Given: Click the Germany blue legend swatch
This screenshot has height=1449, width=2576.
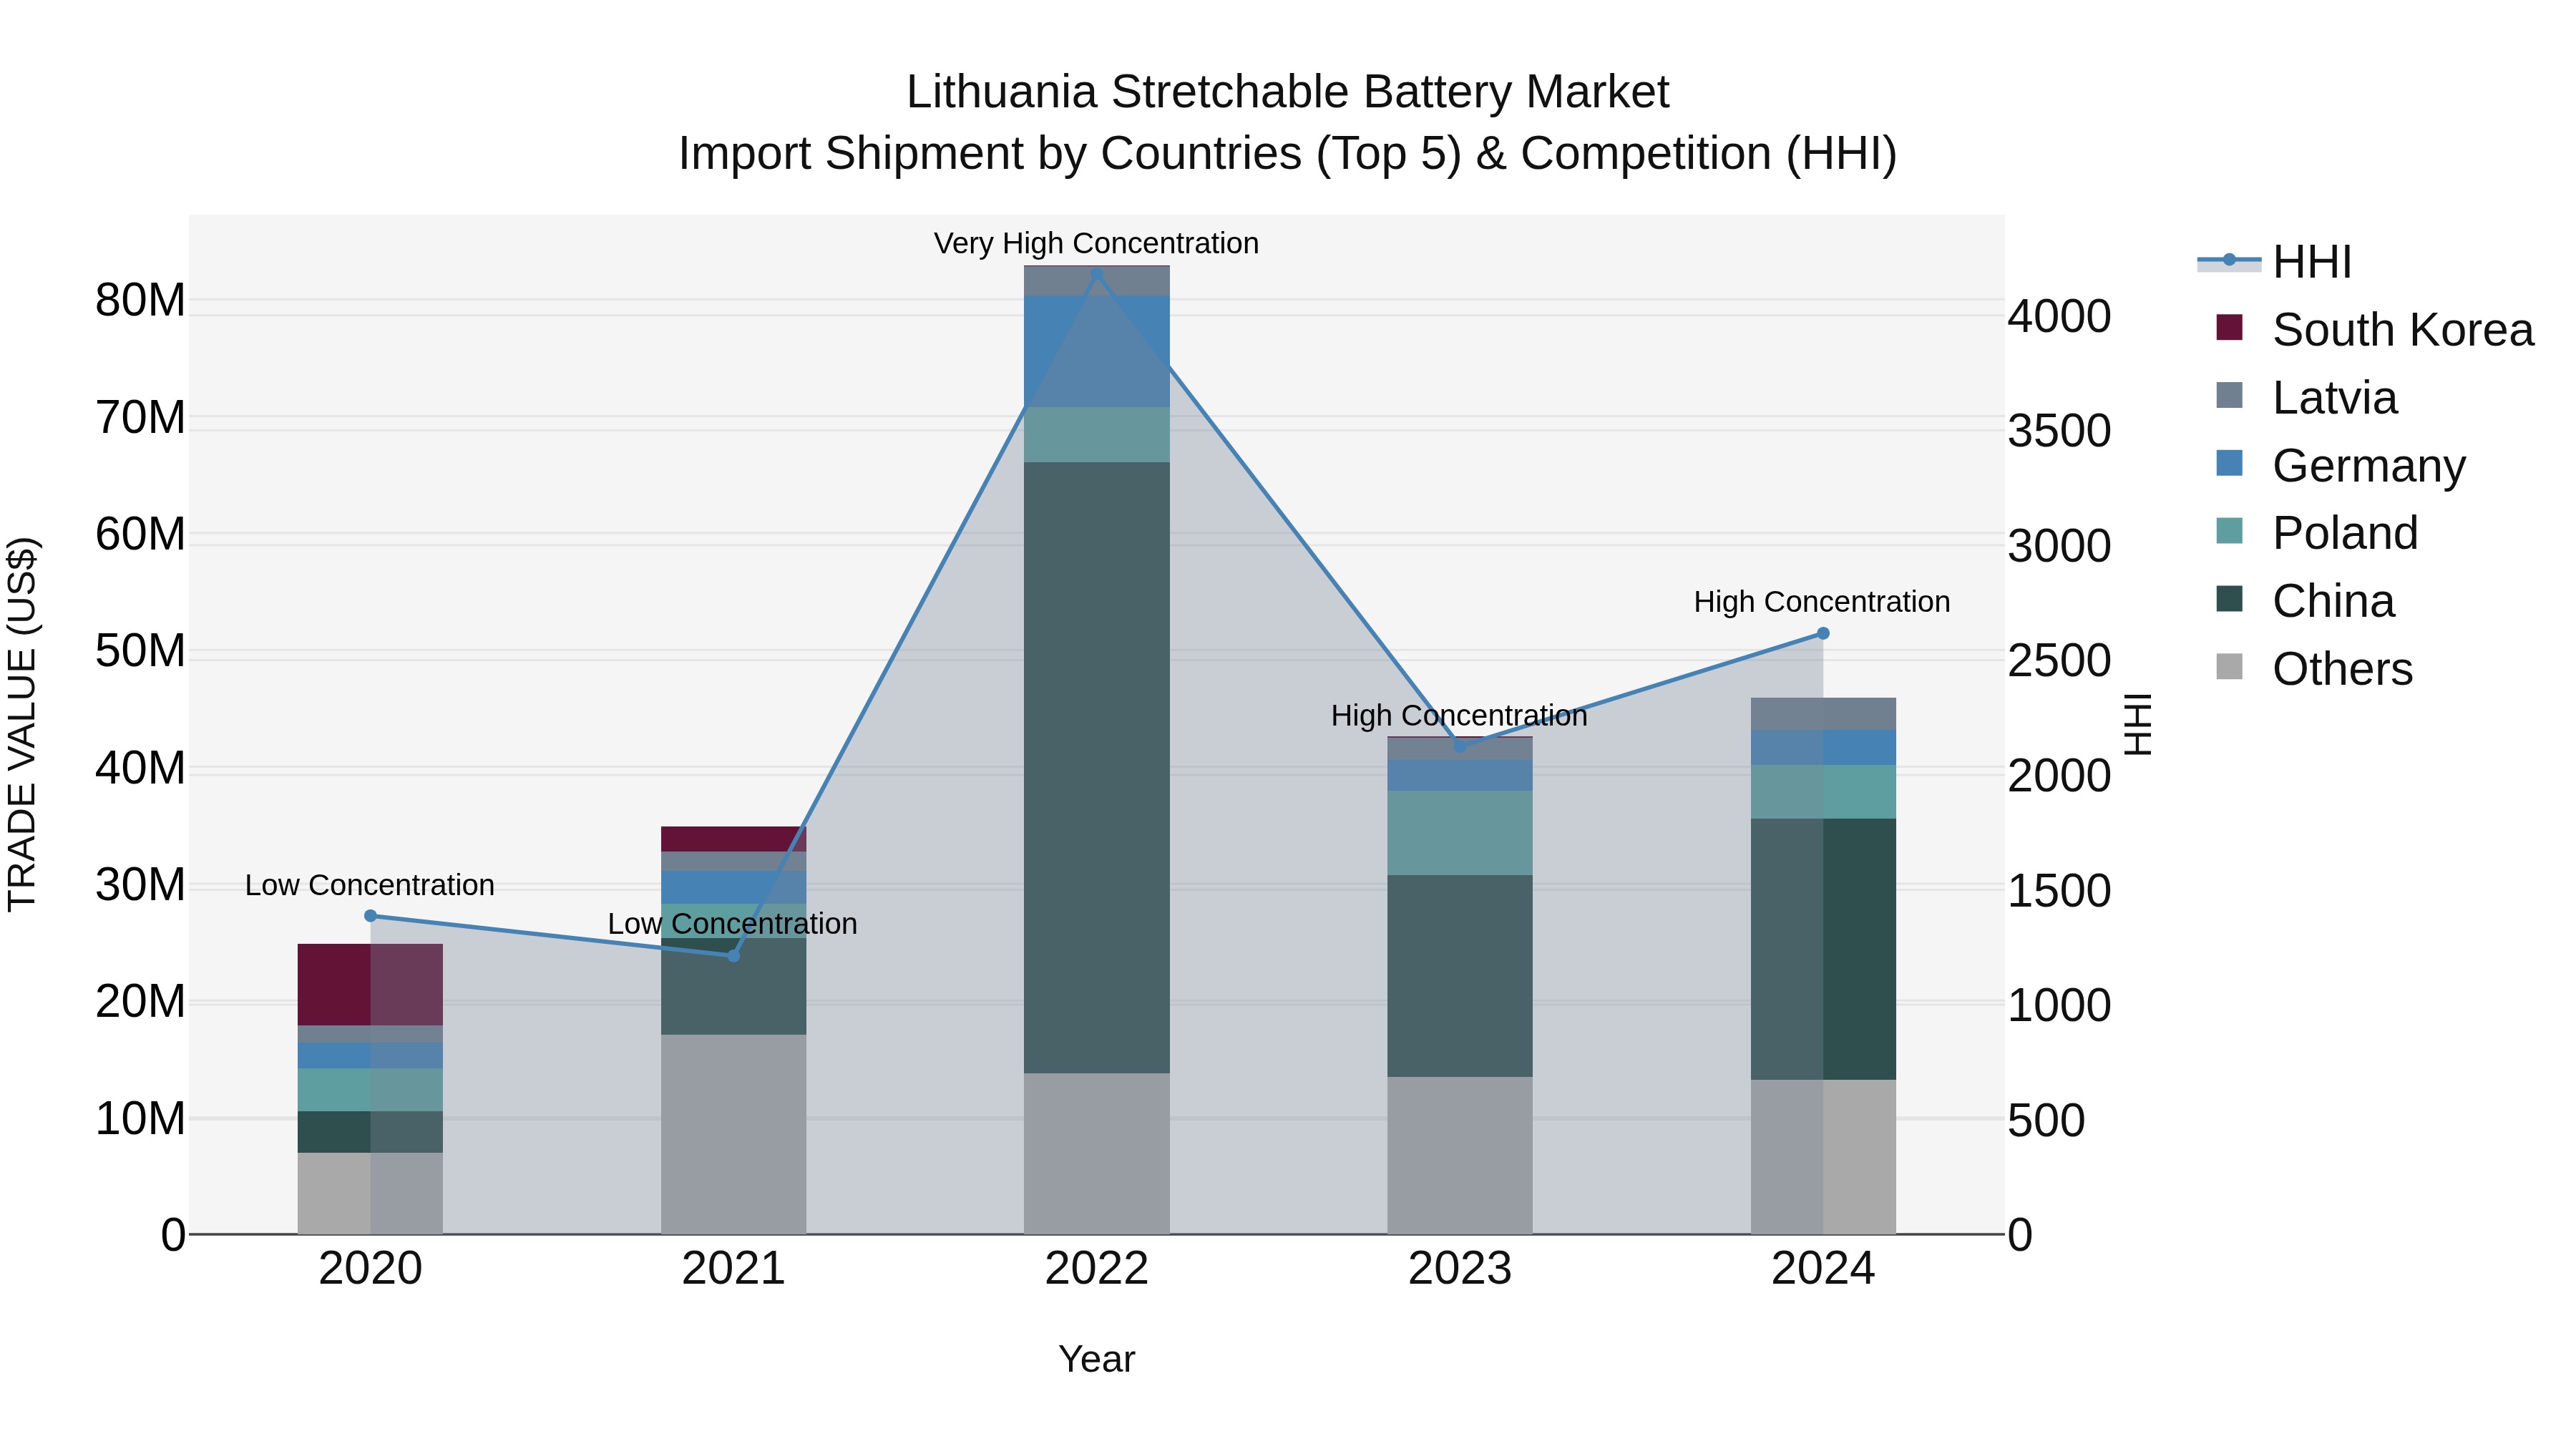Looking at the screenshot, I should coord(2229,463).
